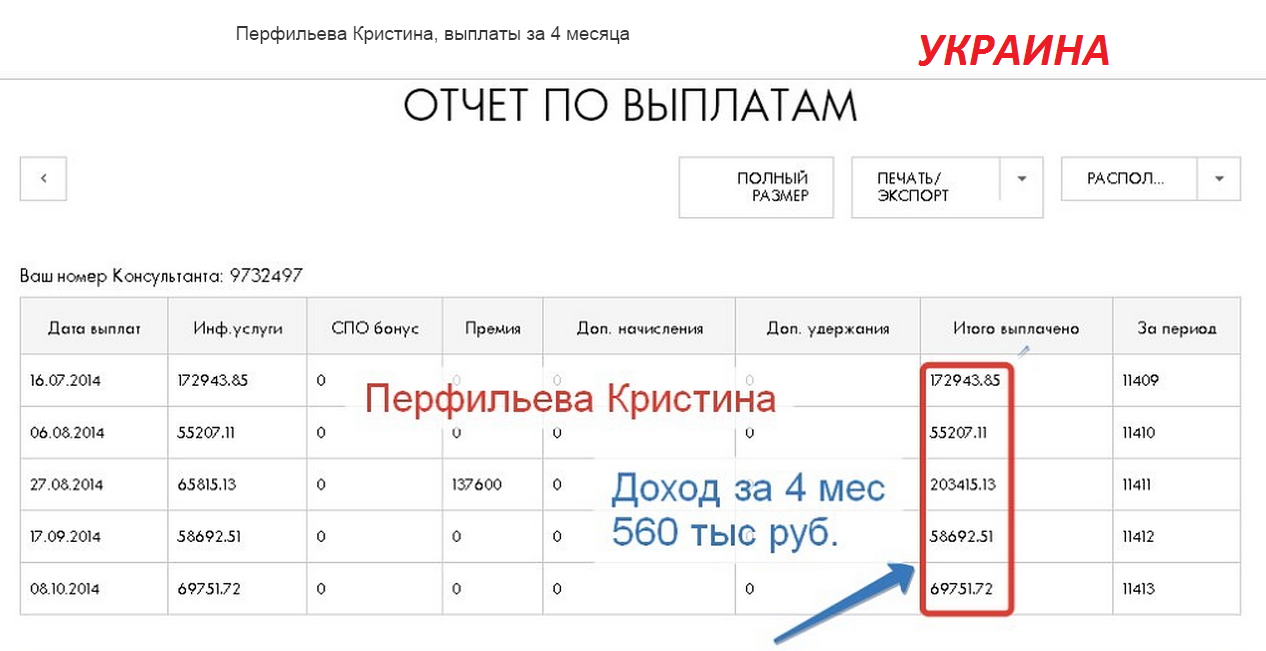The width and height of the screenshot is (1266, 651).
Task: Click Инф.услуги value 69751.72
Action: coord(238,589)
